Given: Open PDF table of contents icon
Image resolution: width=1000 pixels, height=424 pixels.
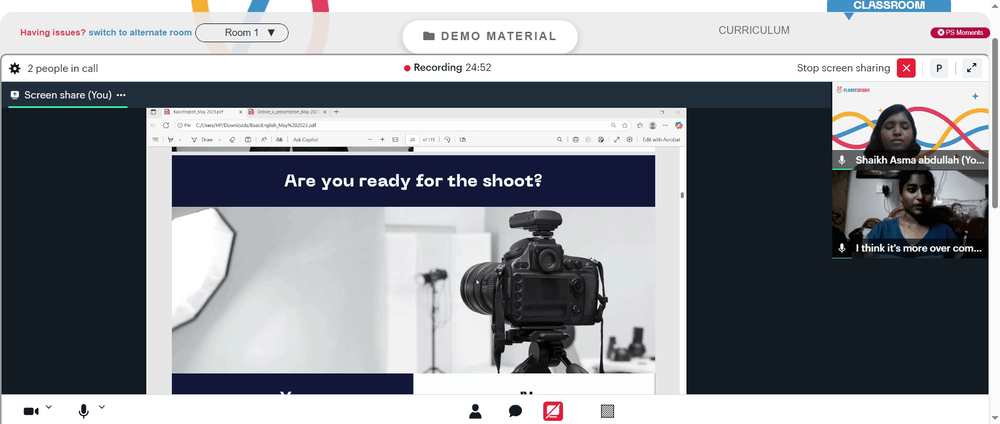Looking at the screenshot, I should click(155, 139).
